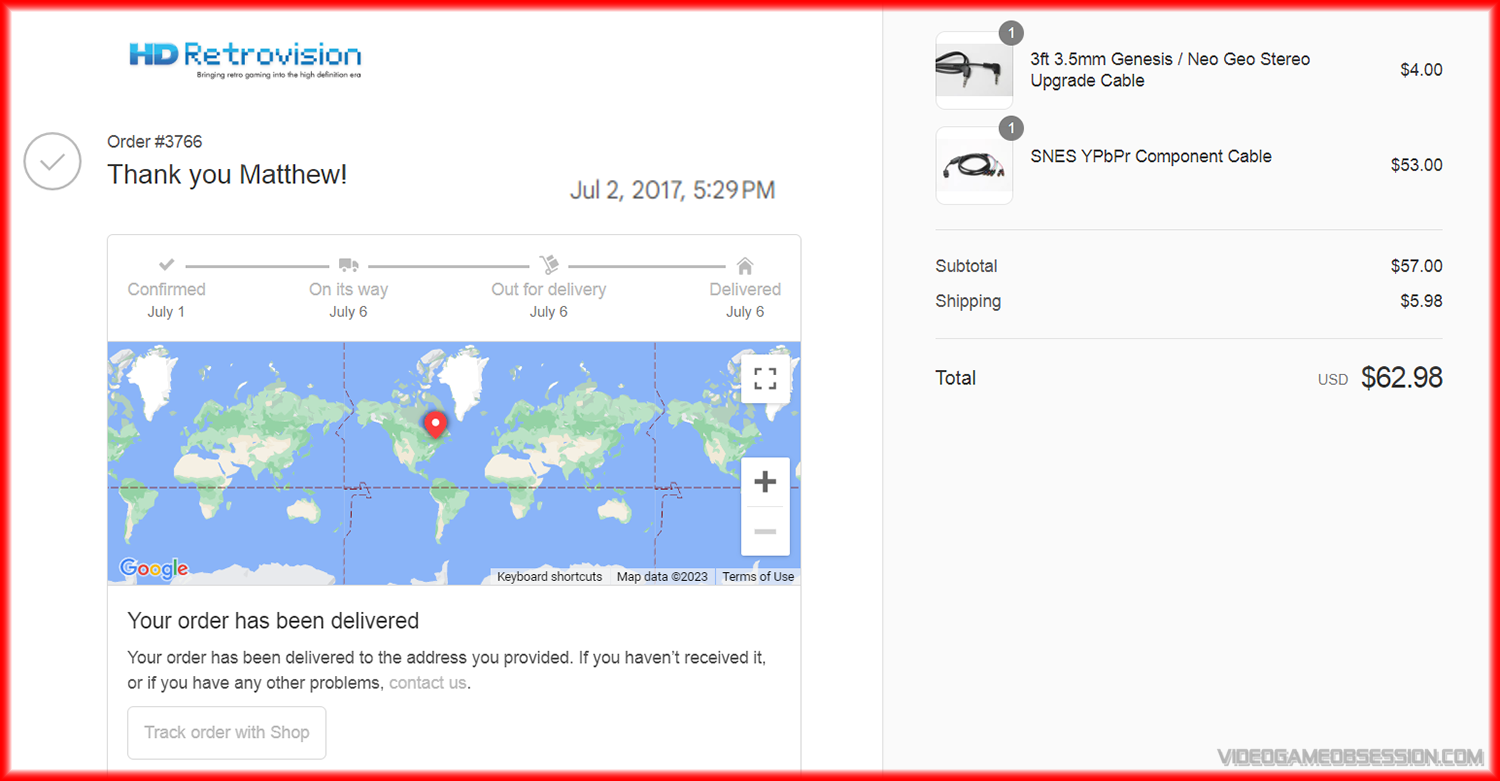
Task: Click the Google logo on the map
Action: click(x=154, y=568)
